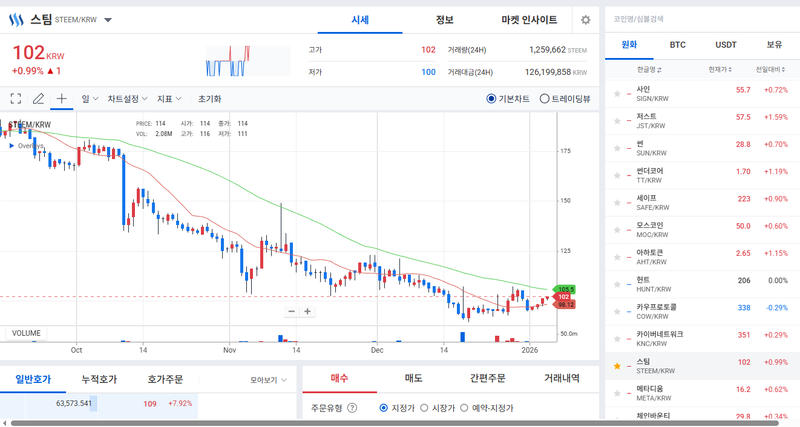The width and height of the screenshot is (800, 427).
Task: Select the crosshair cursor tool
Action: point(62,99)
